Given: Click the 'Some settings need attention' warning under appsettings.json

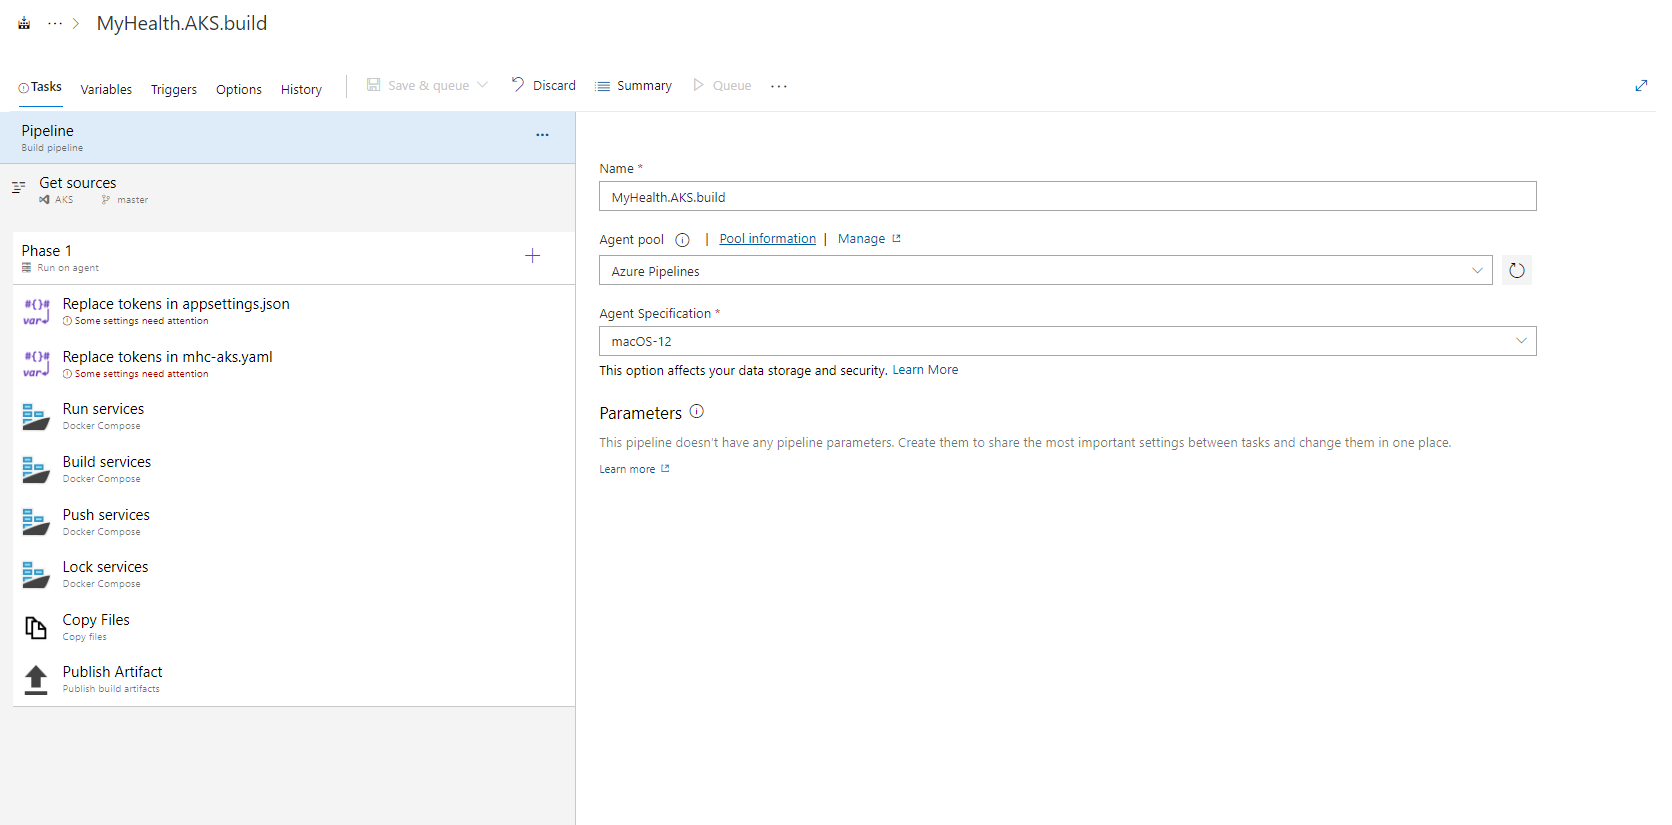Looking at the screenshot, I should [x=136, y=321].
